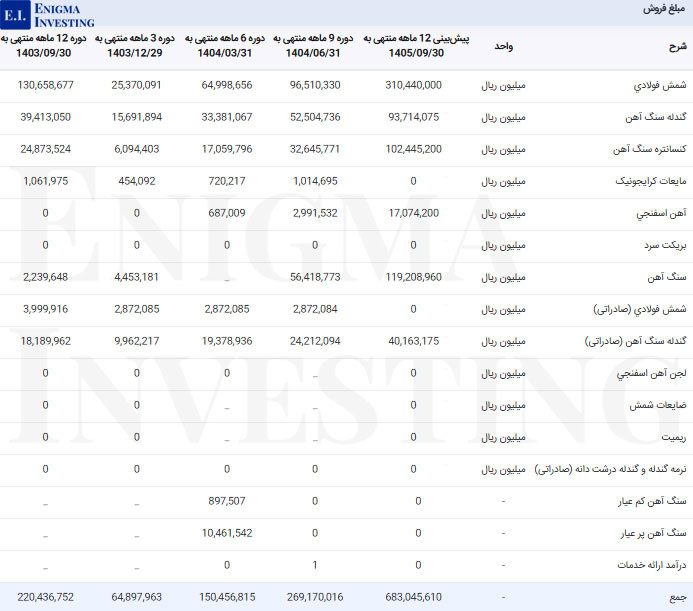The width and height of the screenshot is (693, 611).
Task: Click the 'شرح' column header
Action: tap(678, 46)
